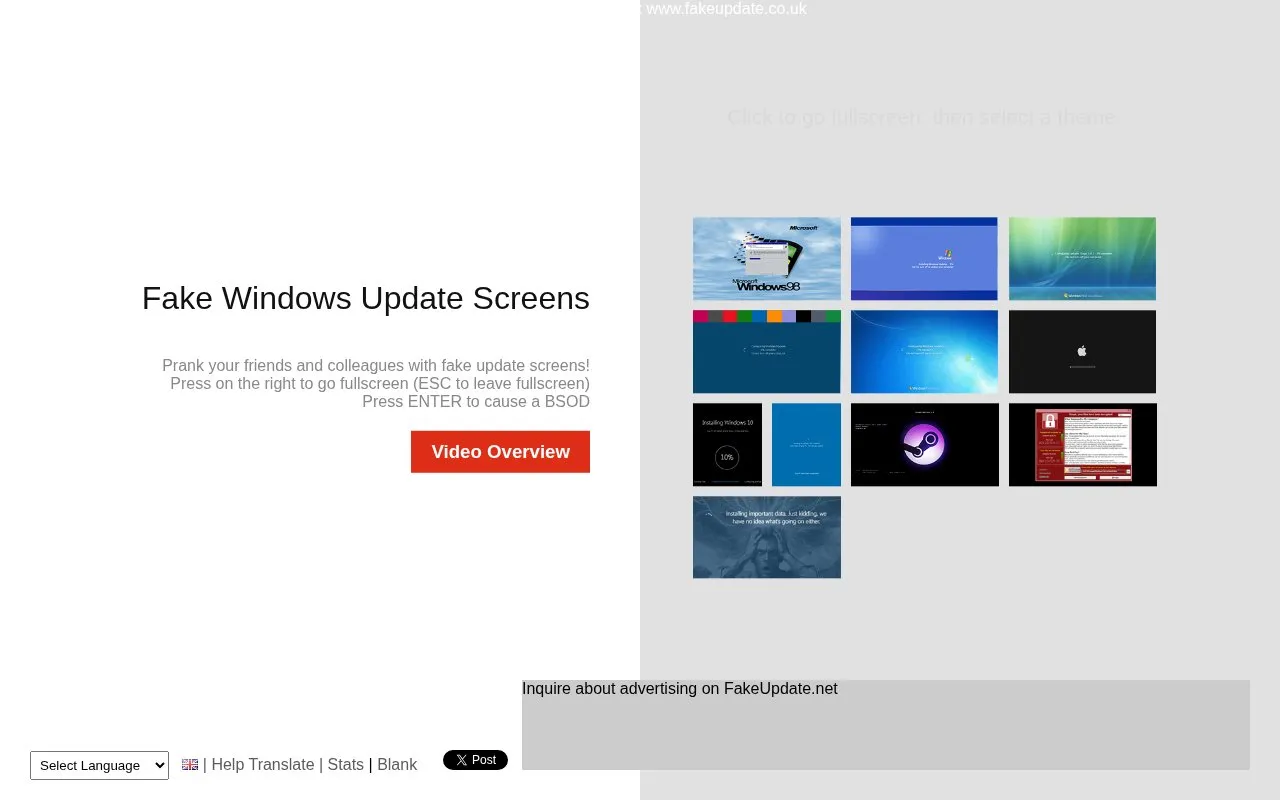Click 'Press on the right to go fullscreen' line

coord(380,383)
